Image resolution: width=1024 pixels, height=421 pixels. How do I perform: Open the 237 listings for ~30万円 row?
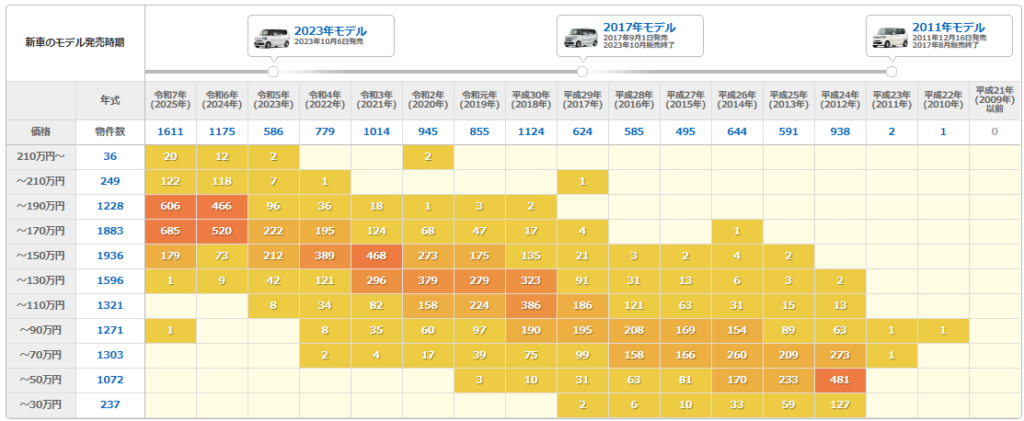pyautogui.click(x=110, y=404)
